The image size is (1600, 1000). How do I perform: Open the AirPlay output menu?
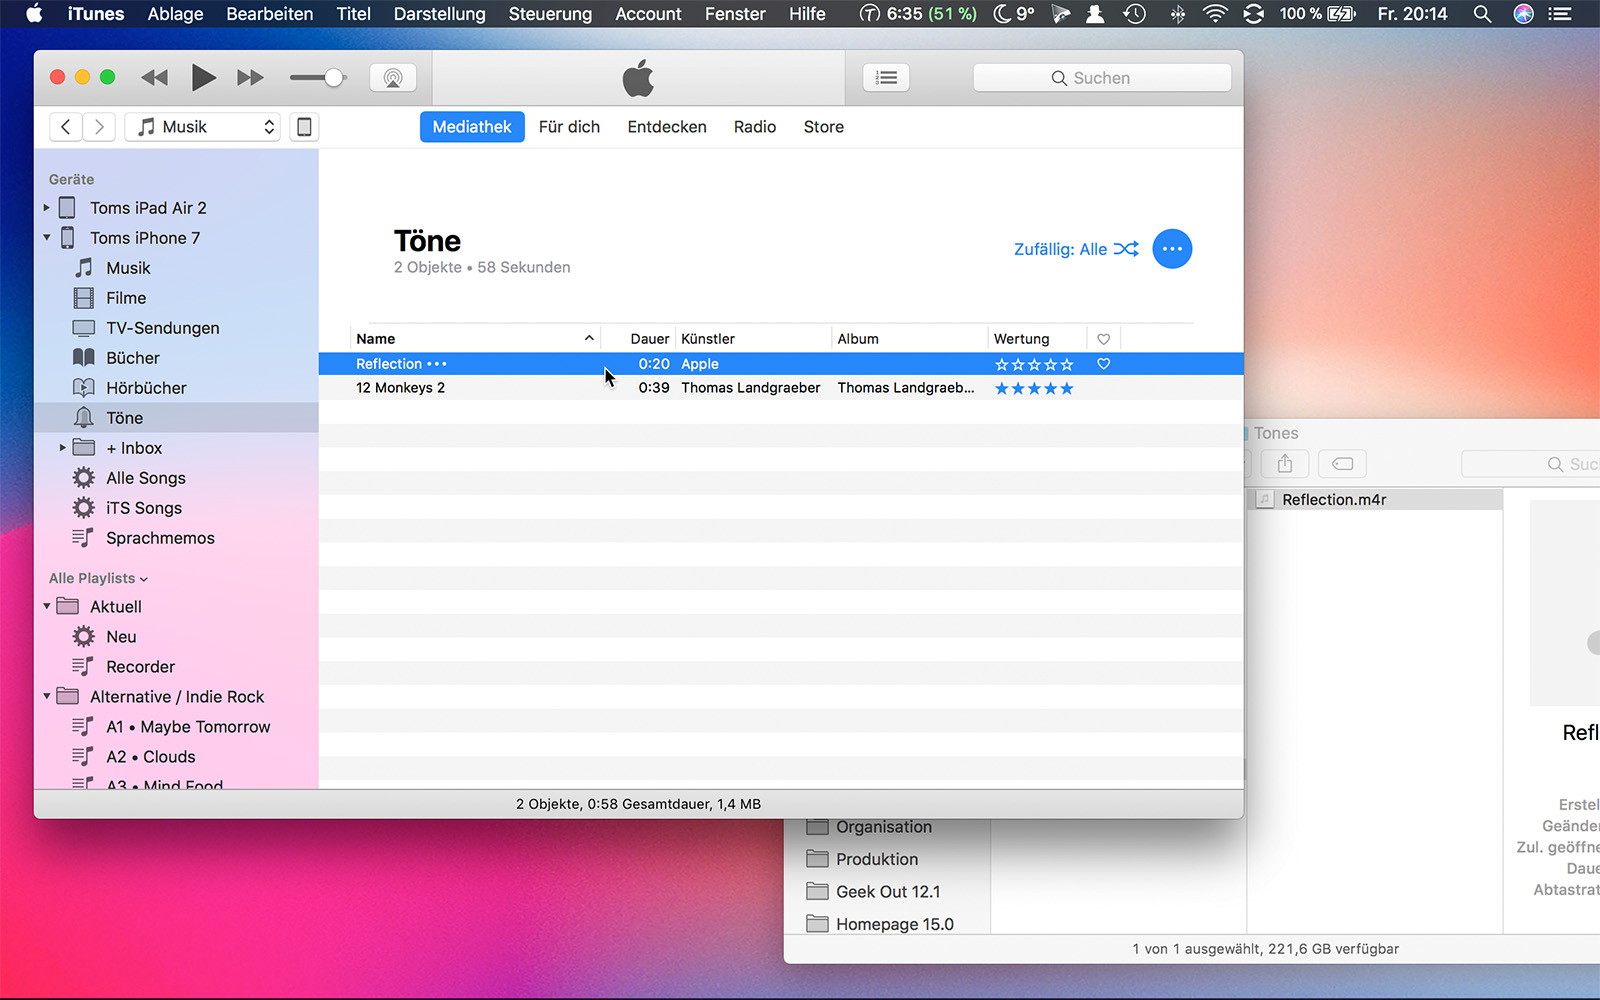[x=393, y=78]
